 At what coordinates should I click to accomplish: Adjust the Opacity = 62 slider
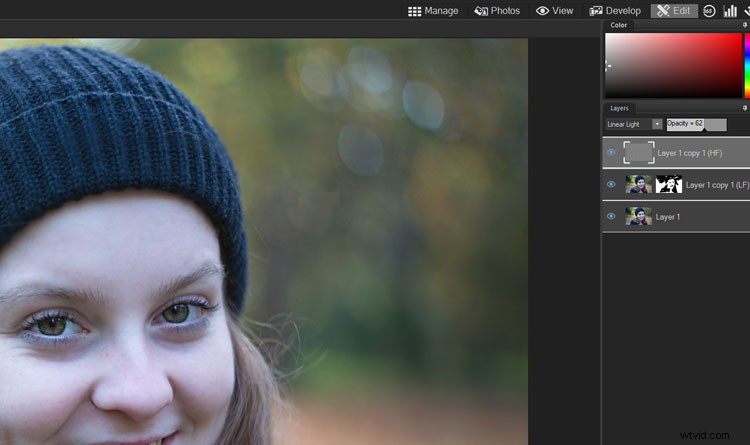coord(696,124)
